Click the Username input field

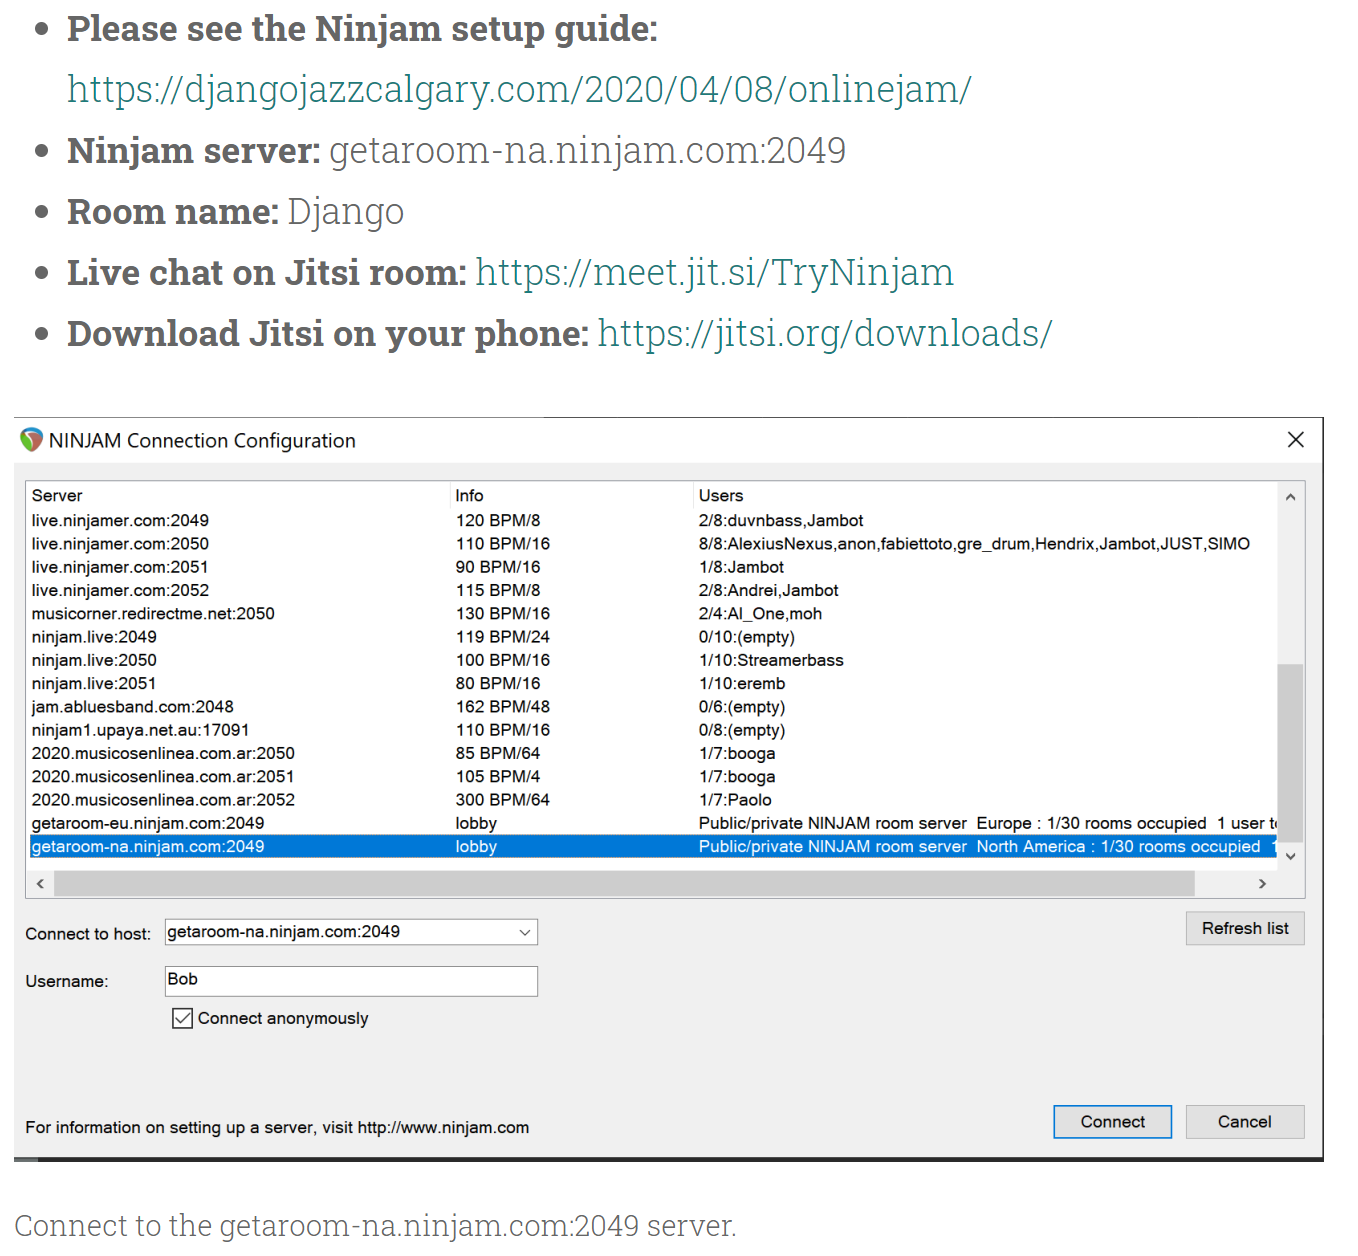point(351,980)
